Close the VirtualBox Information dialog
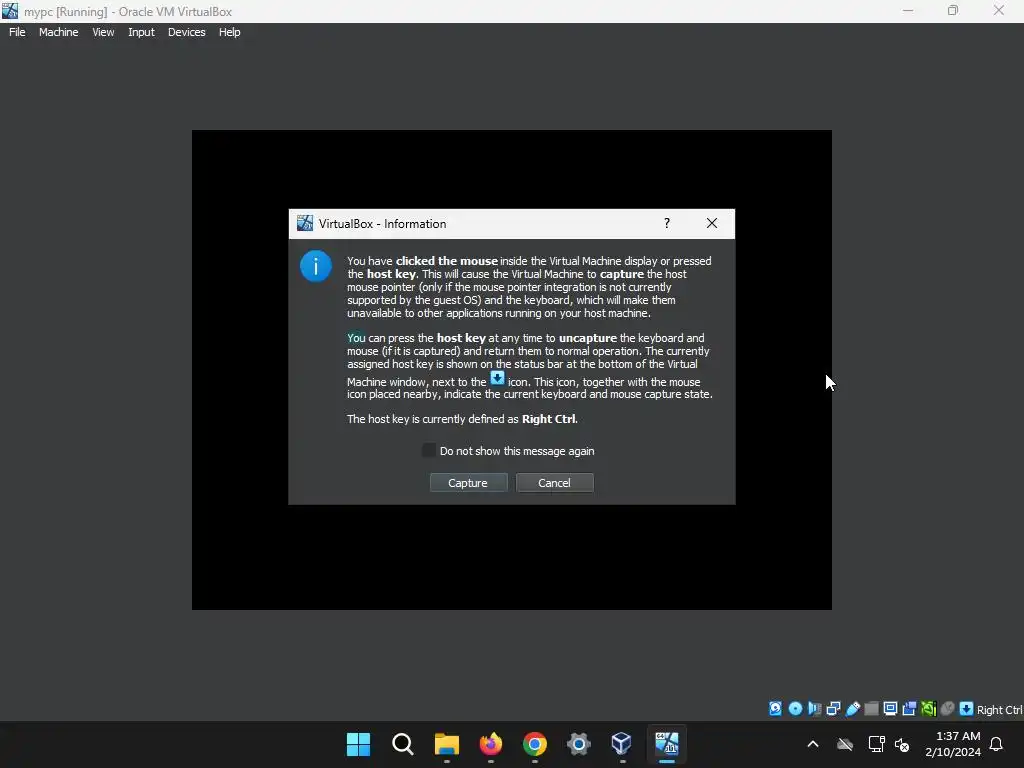The width and height of the screenshot is (1024, 768). pos(712,223)
